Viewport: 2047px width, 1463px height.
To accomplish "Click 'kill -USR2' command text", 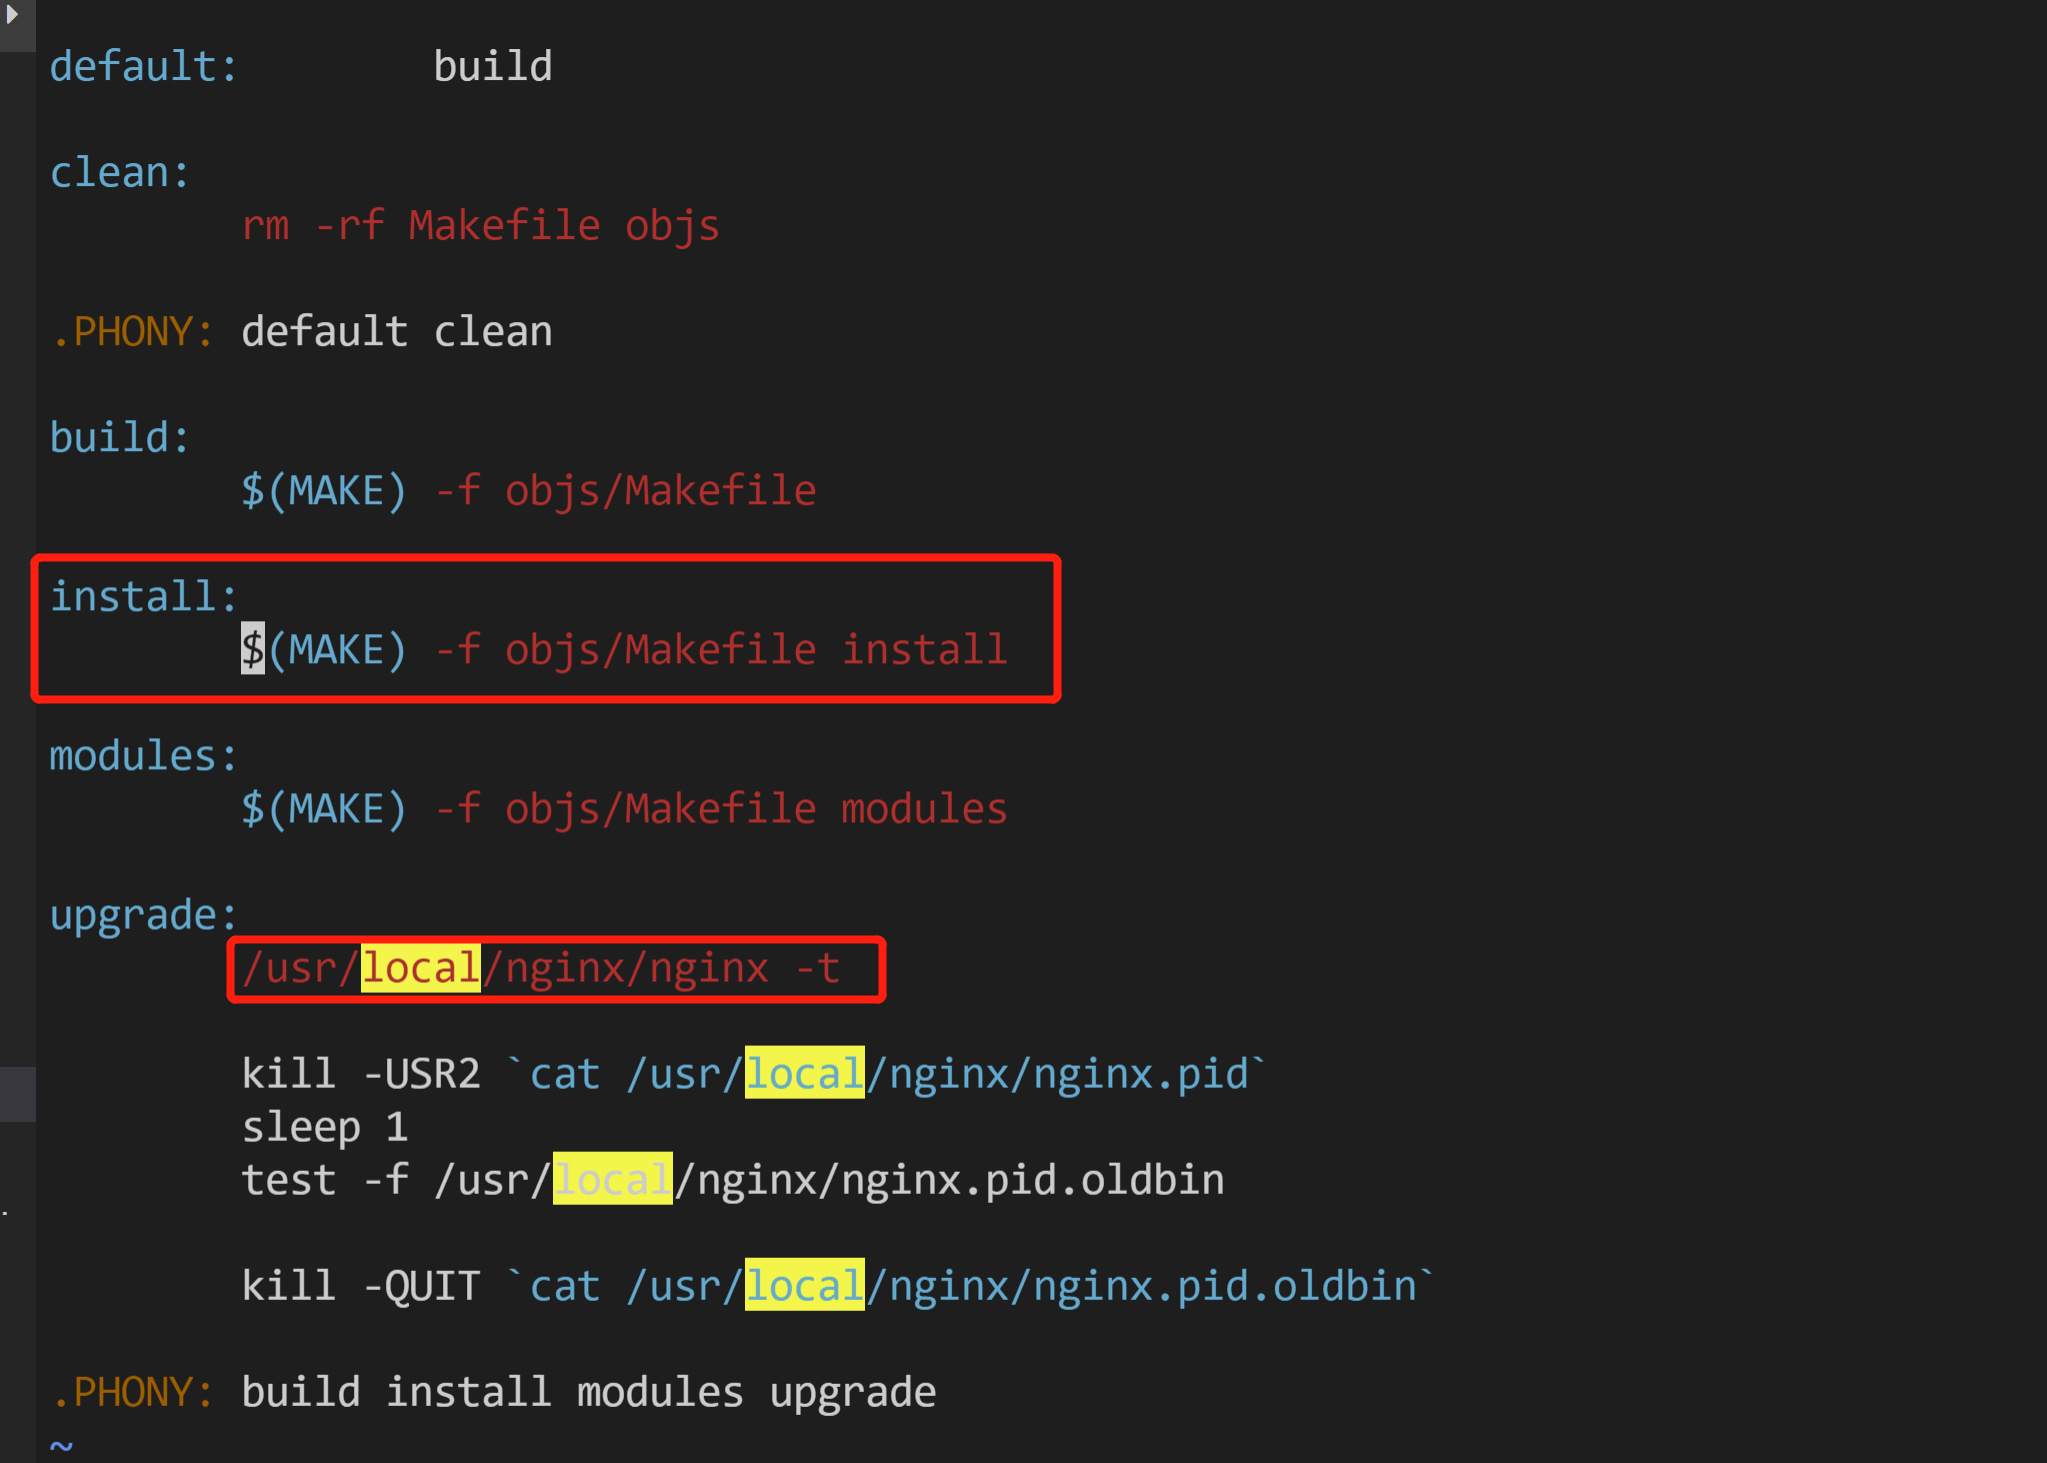I will coord(360,1074).
